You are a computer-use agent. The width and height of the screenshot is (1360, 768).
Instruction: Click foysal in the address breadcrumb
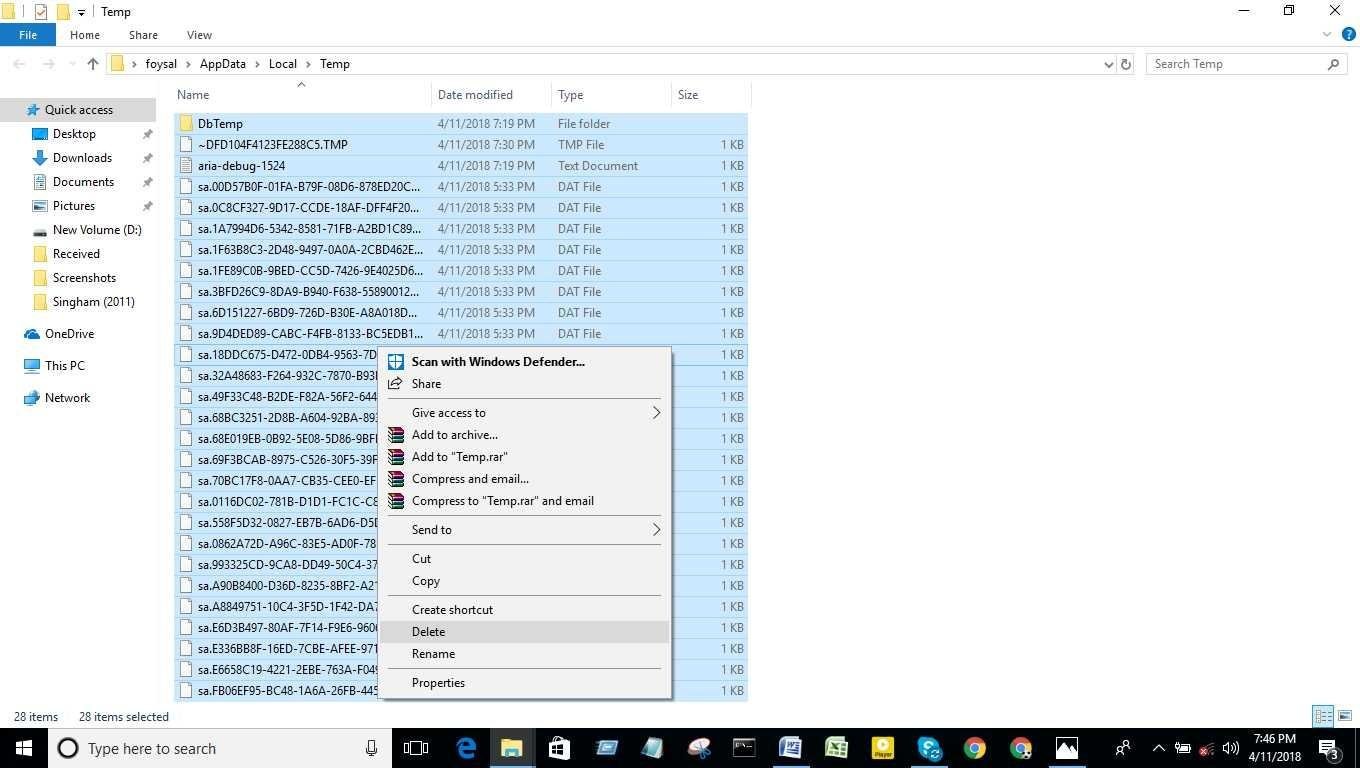[161, 64]
